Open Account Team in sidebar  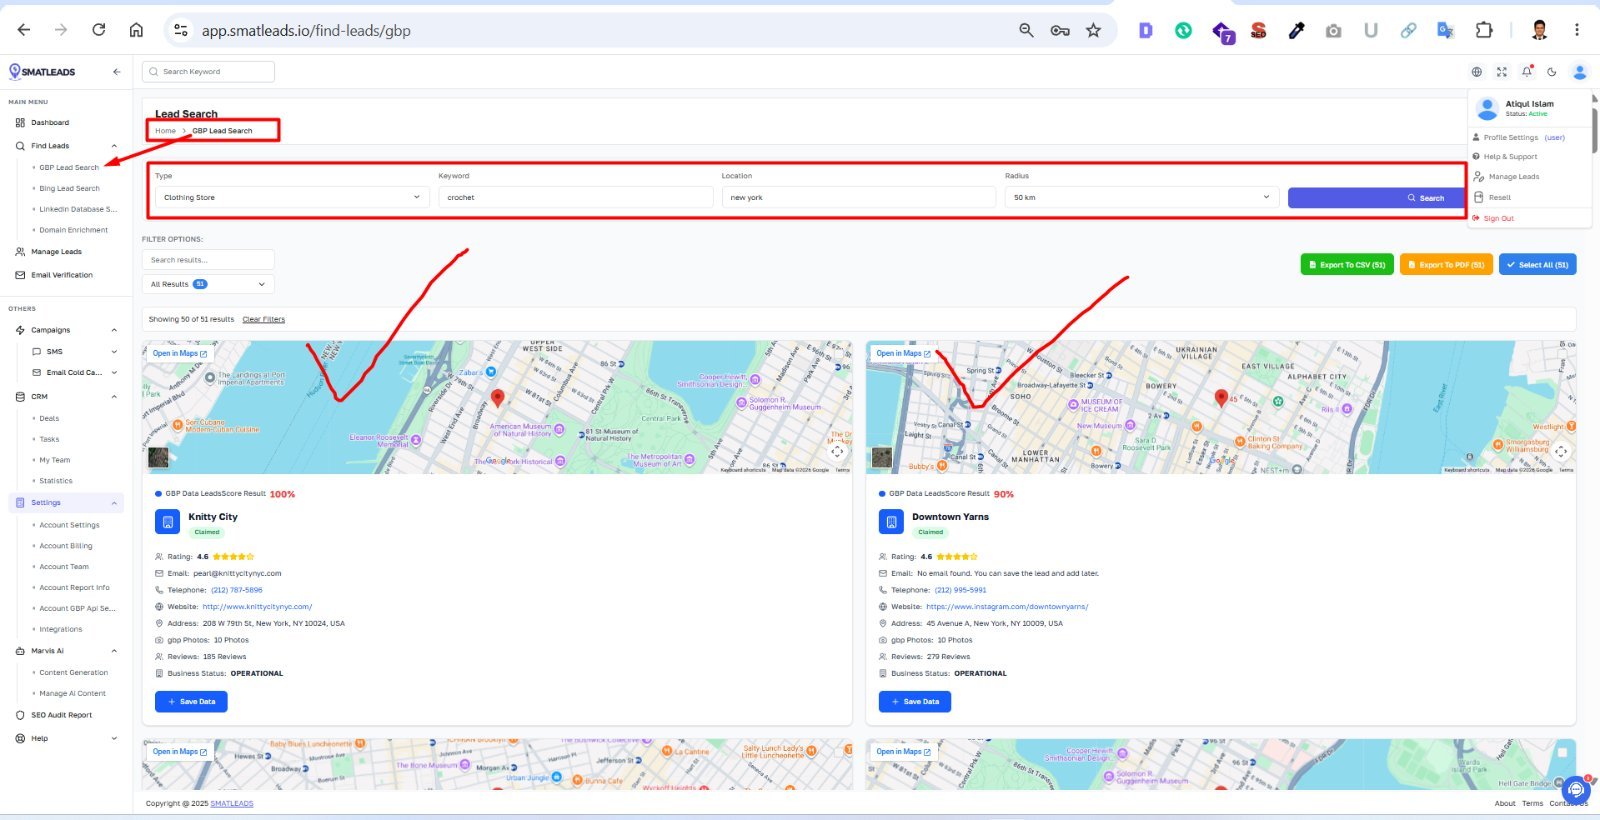(63, 567)
